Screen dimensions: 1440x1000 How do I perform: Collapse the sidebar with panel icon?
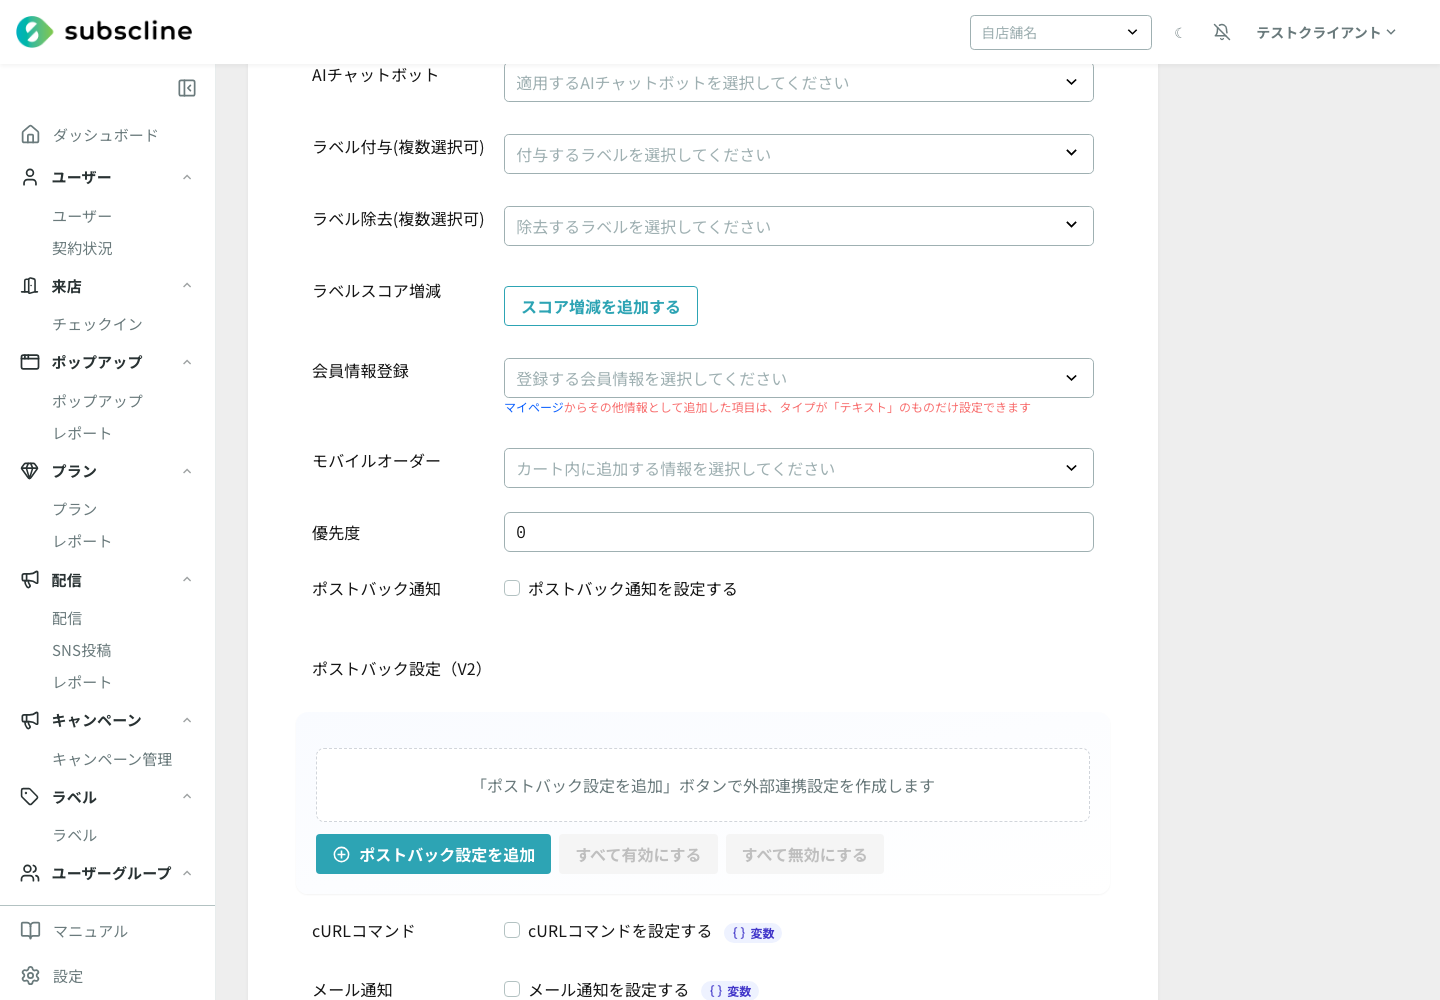click(187, 88)
